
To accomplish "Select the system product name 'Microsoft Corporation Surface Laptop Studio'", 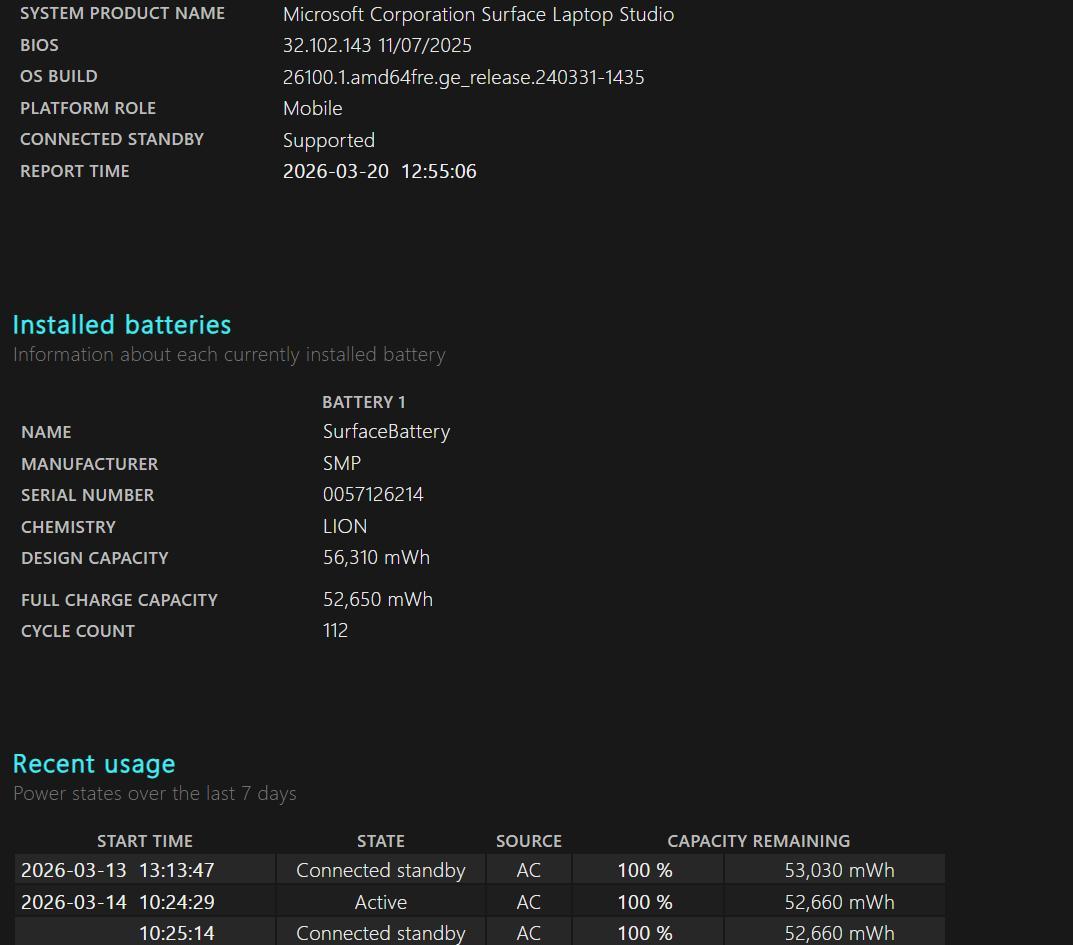I will click(x=478, y=14).
